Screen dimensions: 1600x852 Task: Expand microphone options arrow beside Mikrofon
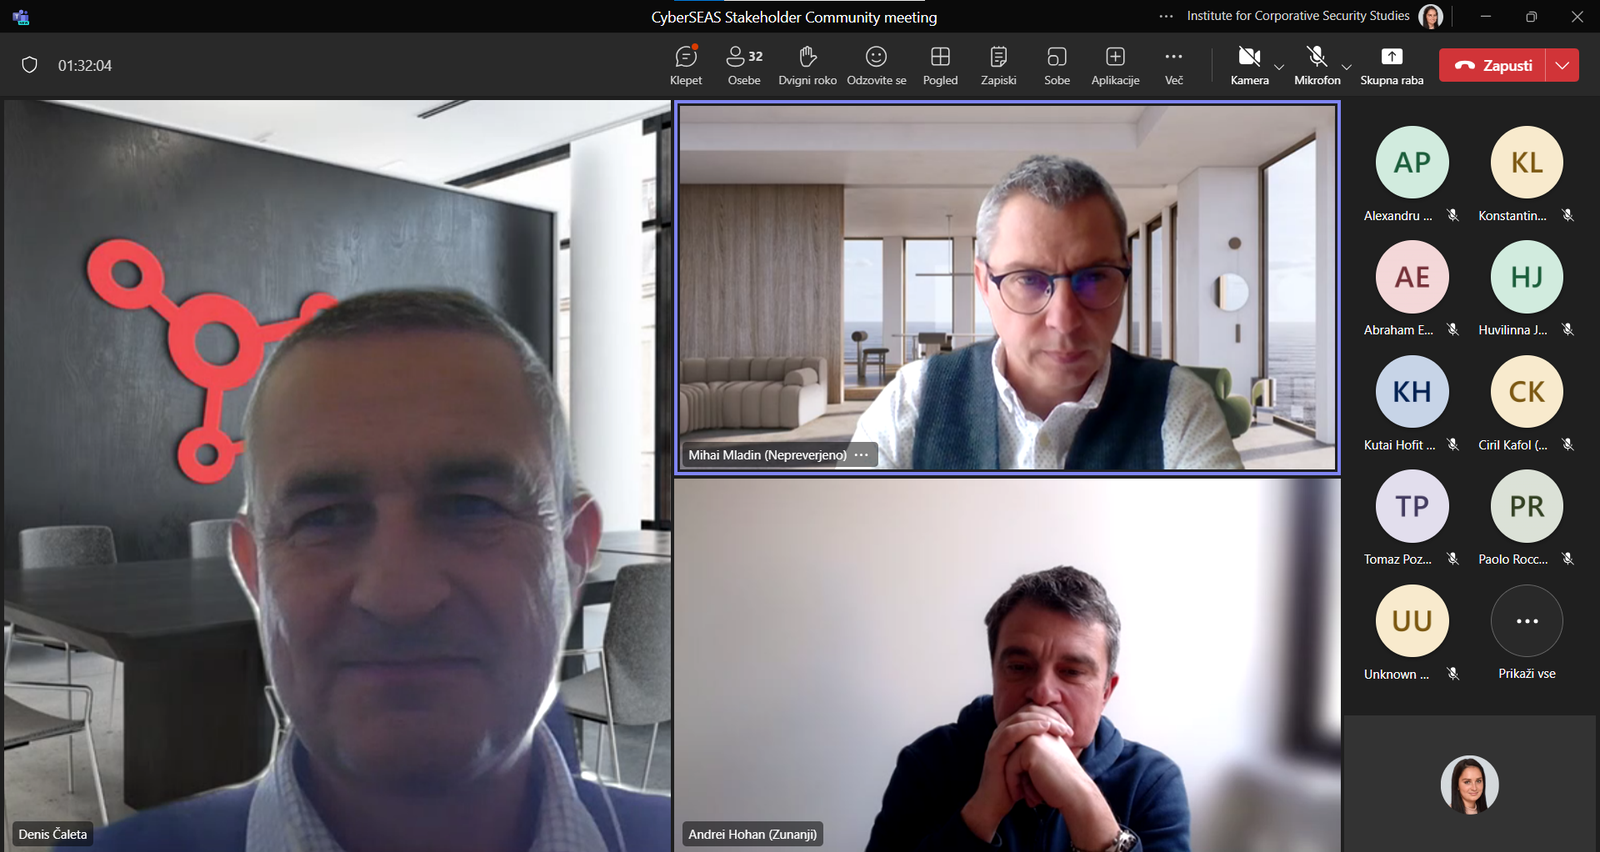click(x=1347, y=67)
